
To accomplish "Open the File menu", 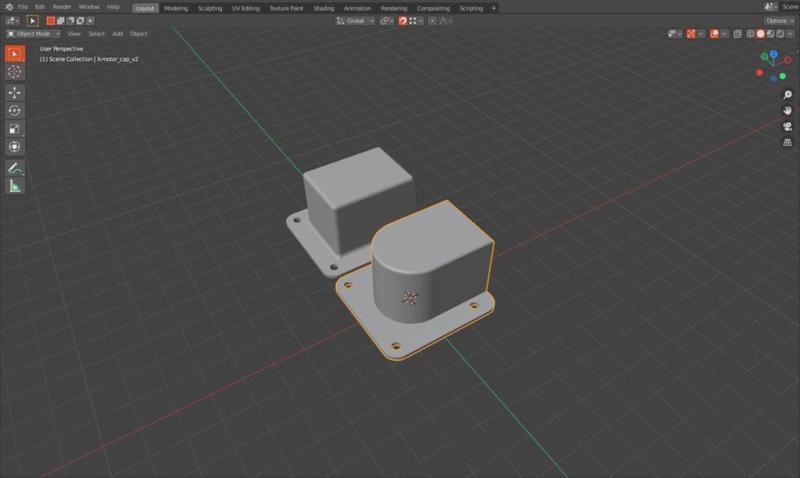I will (23, 7).
